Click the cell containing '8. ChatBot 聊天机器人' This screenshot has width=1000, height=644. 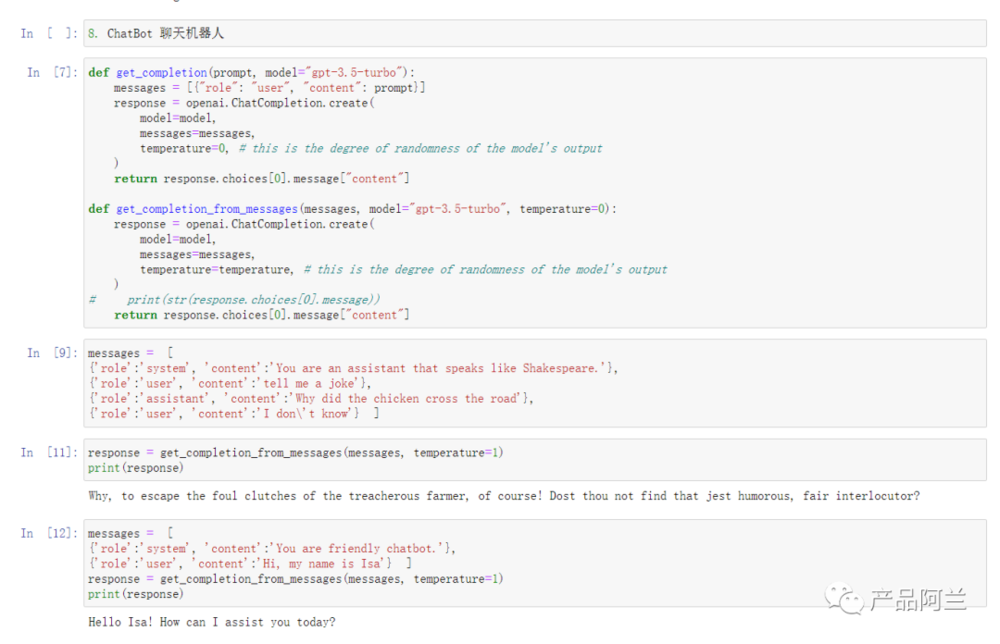[534, 33]
